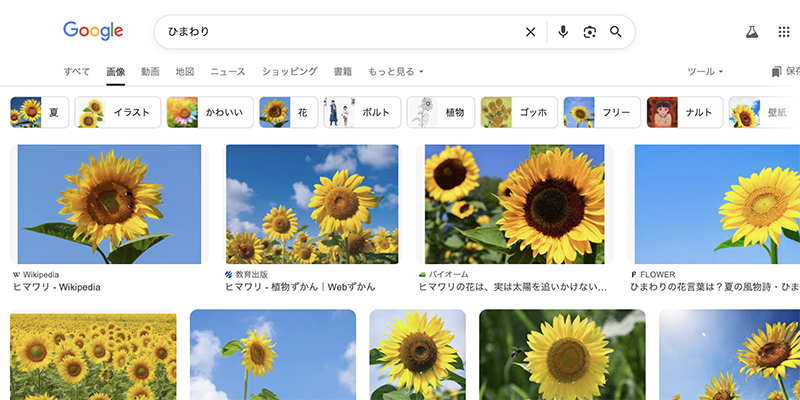Viewport: 800px width, 400px height.
Task: Open ヒマワリの花は、実は太陽を追いかけない link
Action: 513,287
